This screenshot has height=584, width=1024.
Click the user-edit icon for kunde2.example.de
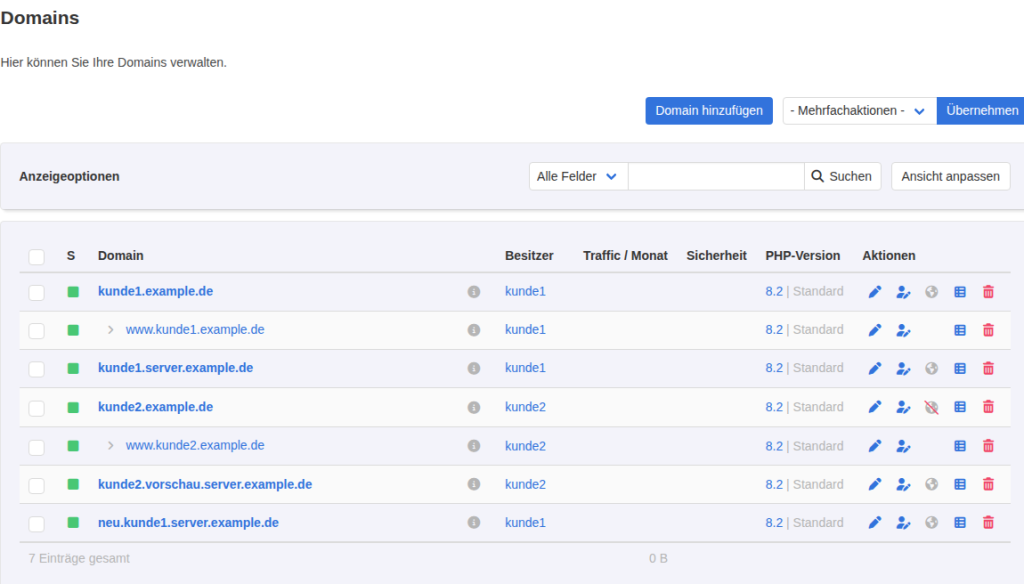pos(903,407)
